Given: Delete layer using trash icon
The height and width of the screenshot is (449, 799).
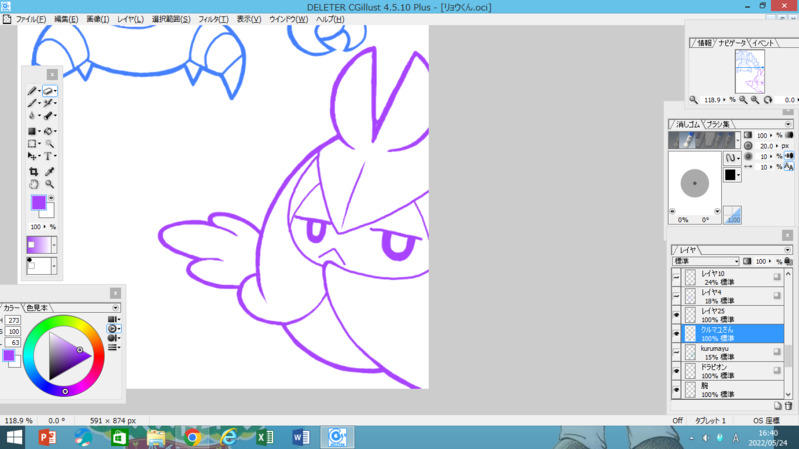Looking at the screenshot, I should tap(788, 406).
